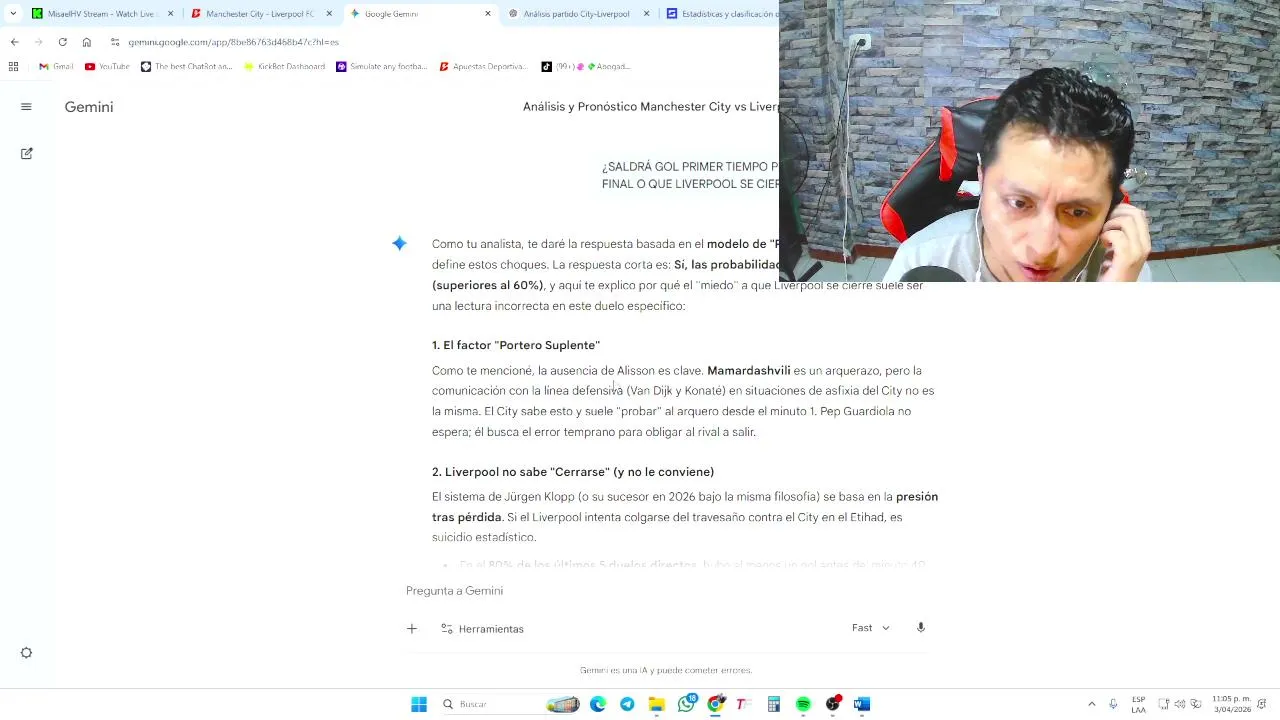Close the MisaelHV Stream tab

170,14
